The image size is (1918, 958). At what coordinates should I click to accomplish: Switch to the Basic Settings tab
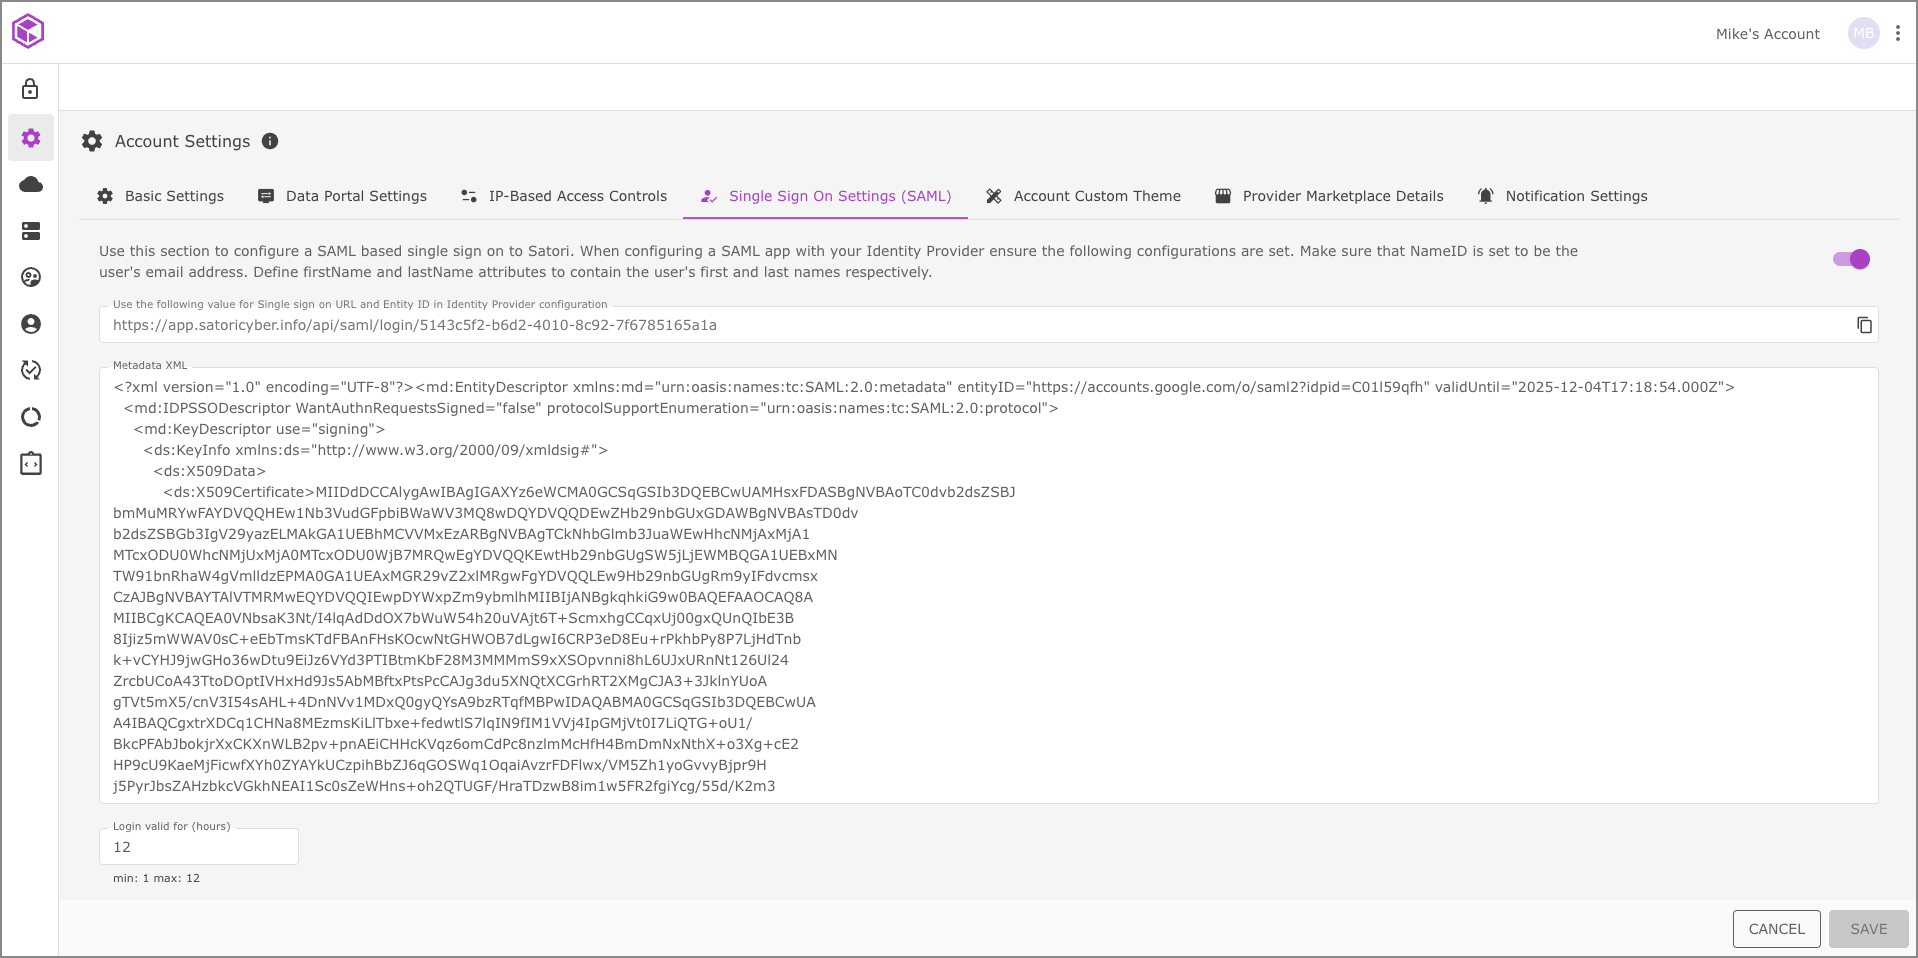coord(161,196)
